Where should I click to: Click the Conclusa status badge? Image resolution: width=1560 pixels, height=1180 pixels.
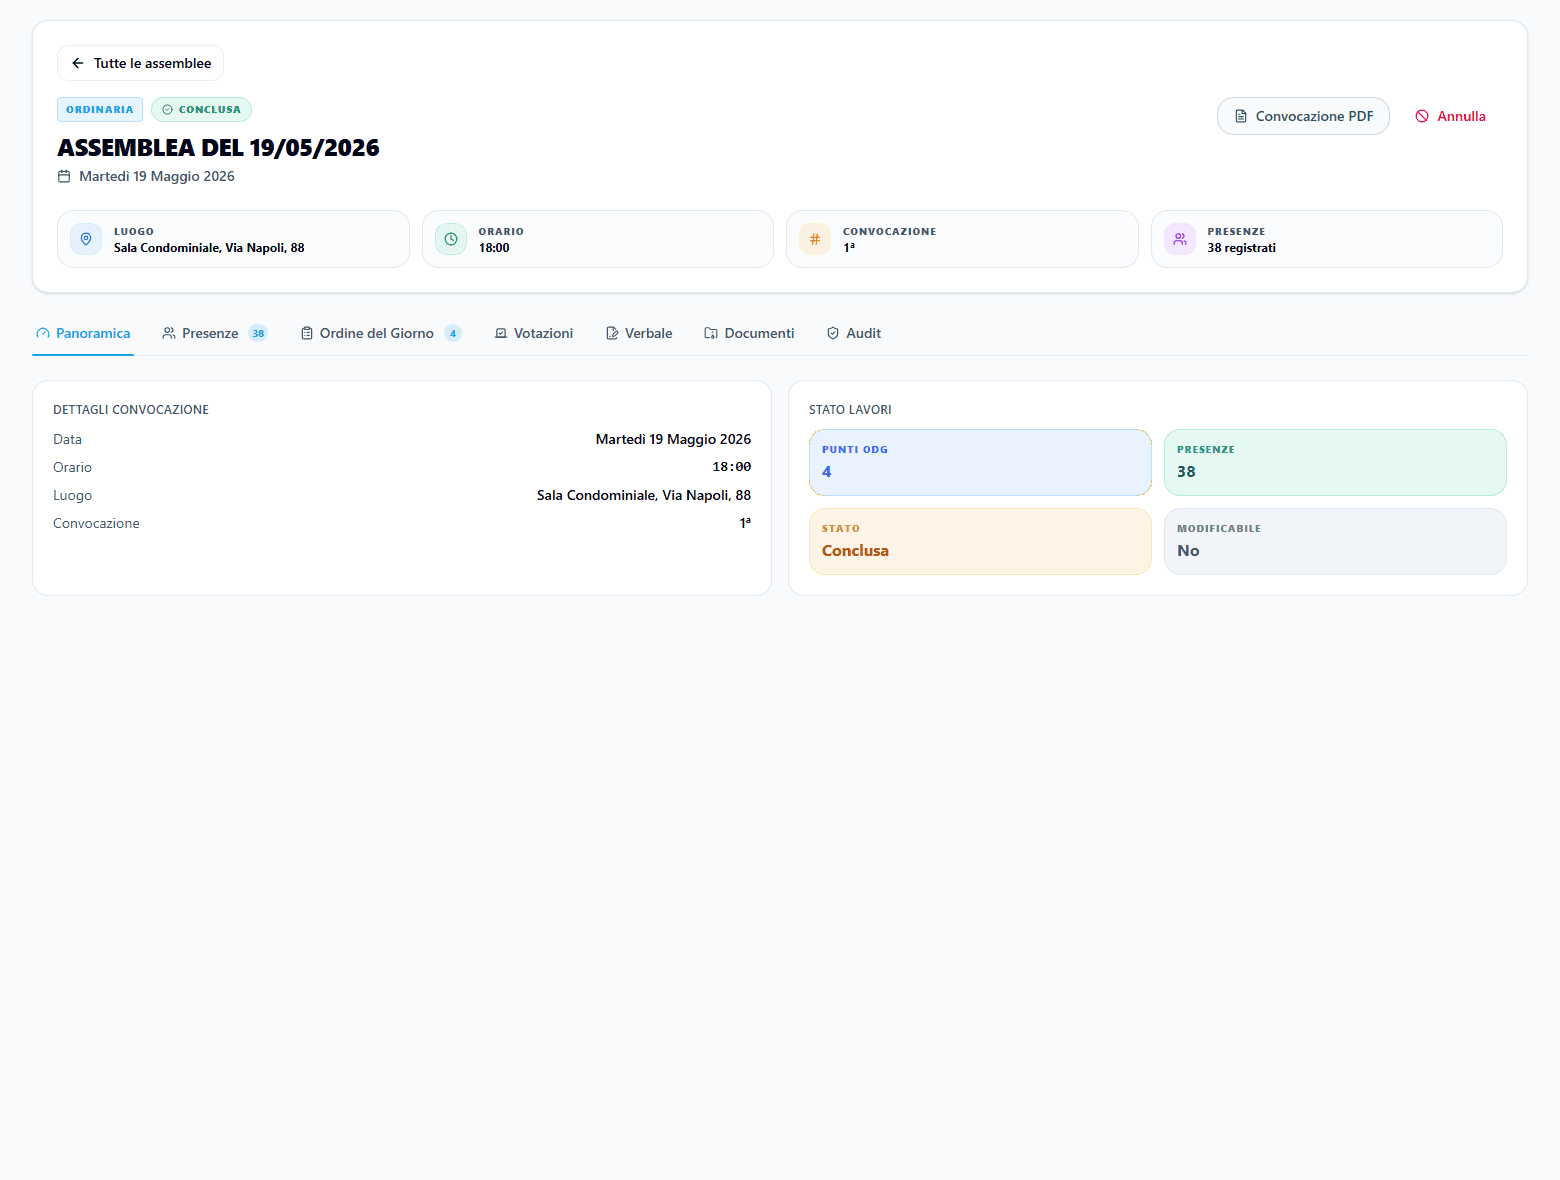(x=201, y=109)
